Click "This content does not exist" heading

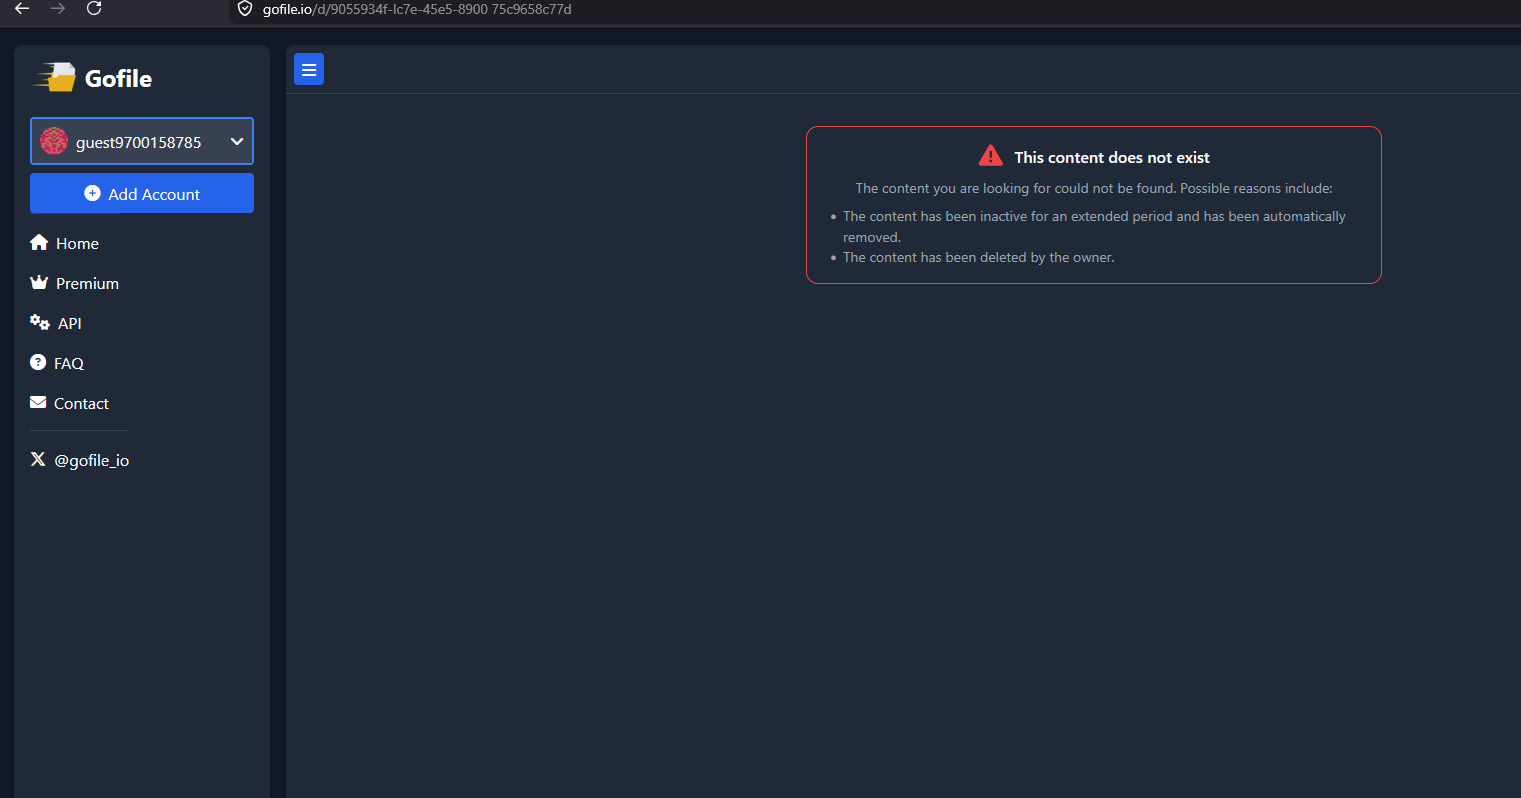[1112, 157]
